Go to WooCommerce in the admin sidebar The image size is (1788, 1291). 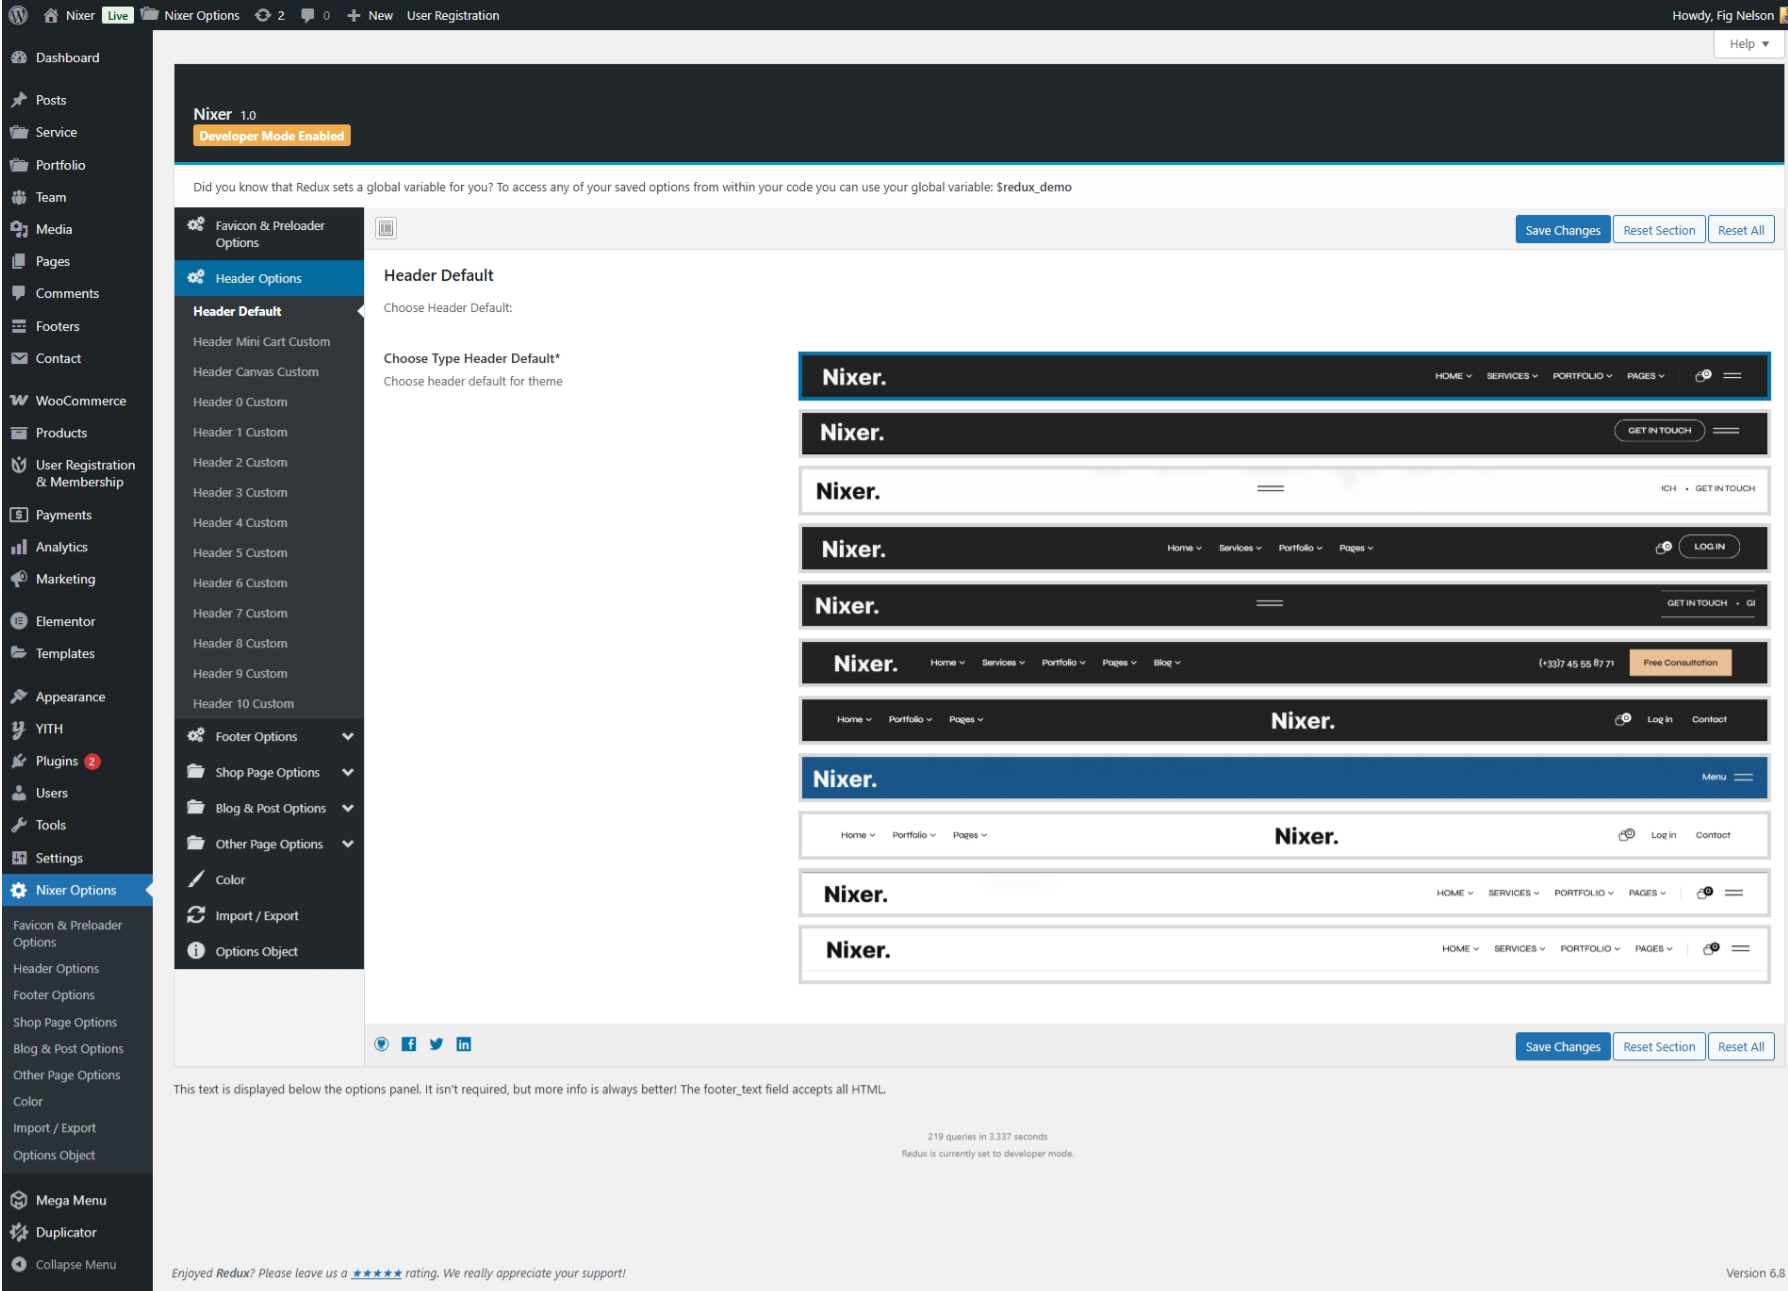coord(81,401)
